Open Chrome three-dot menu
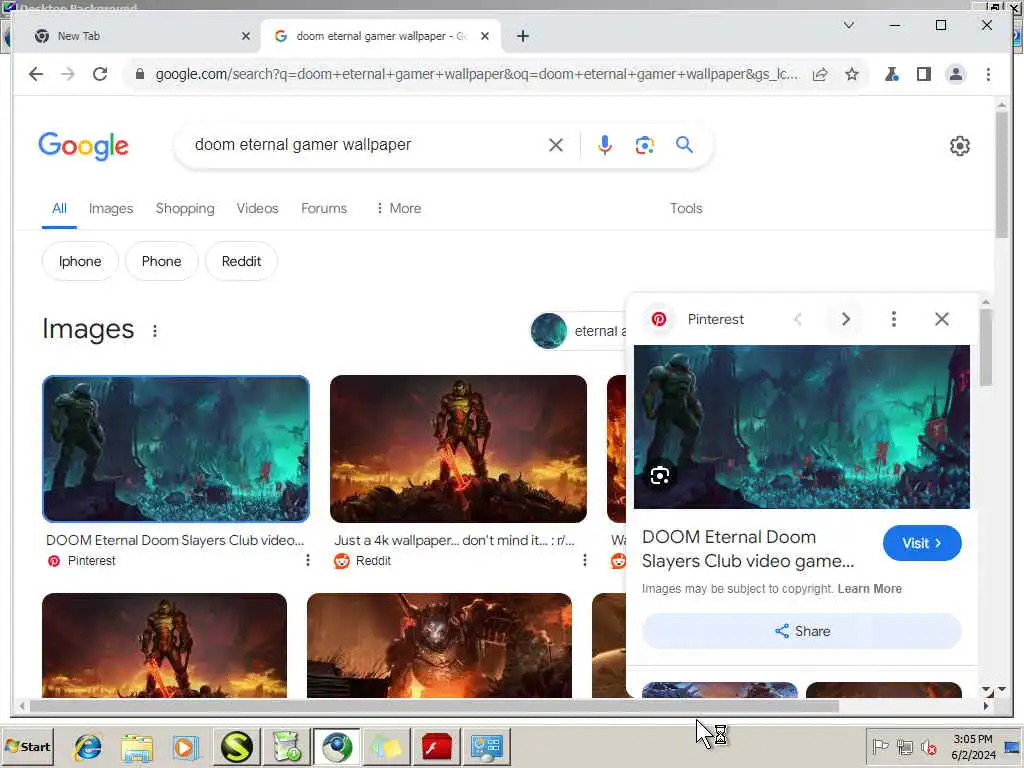 (x=988, y=74)
